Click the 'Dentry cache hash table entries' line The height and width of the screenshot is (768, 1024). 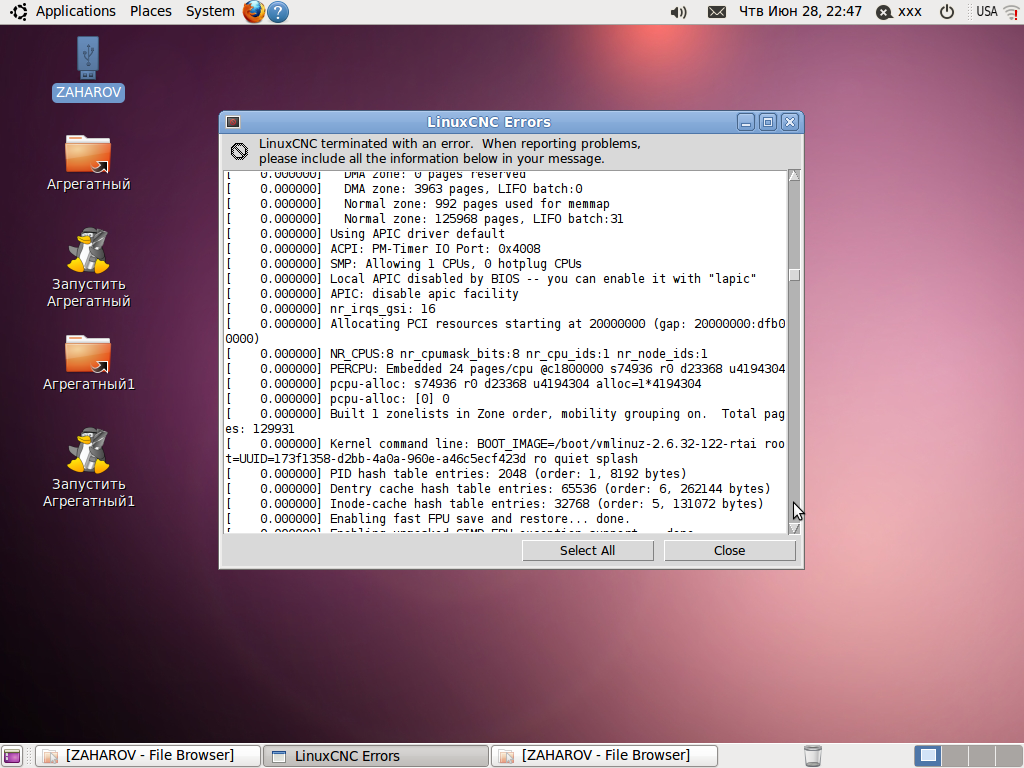coord(498,489)
